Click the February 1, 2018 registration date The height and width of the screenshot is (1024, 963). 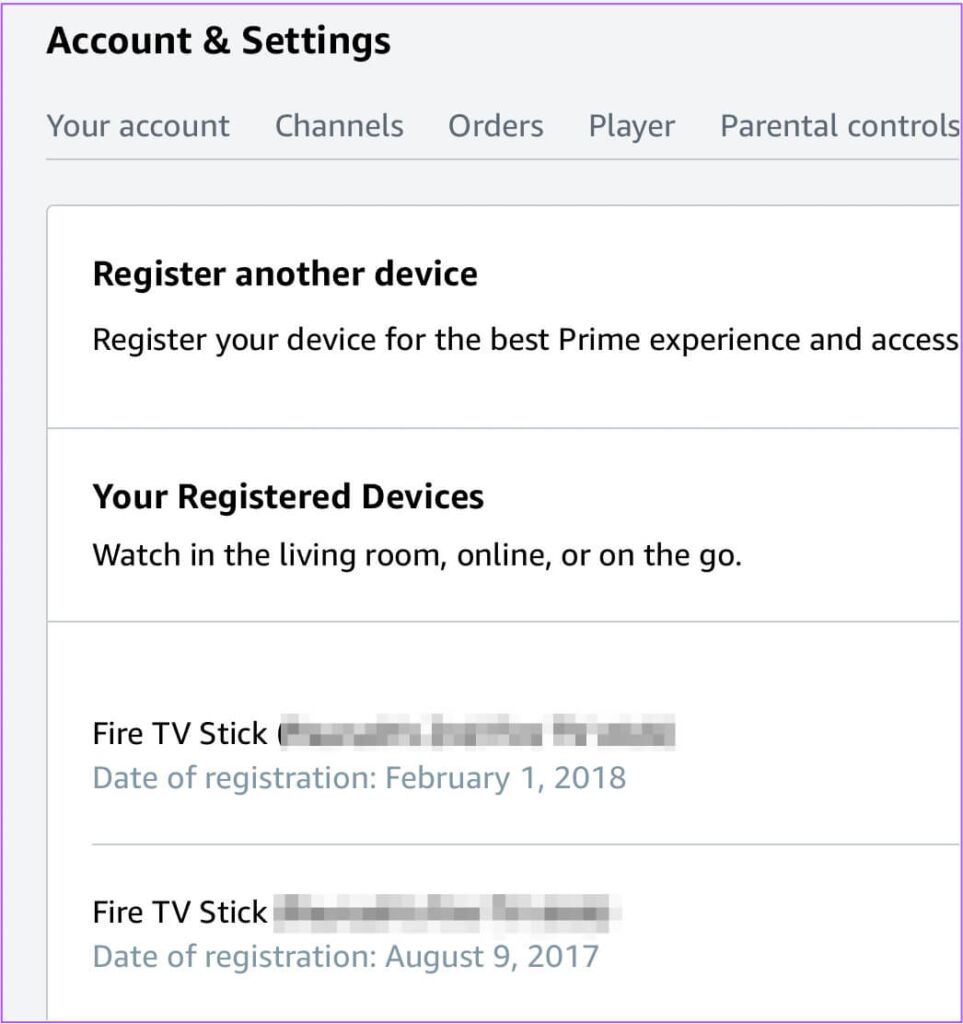[x=358, y=777]
